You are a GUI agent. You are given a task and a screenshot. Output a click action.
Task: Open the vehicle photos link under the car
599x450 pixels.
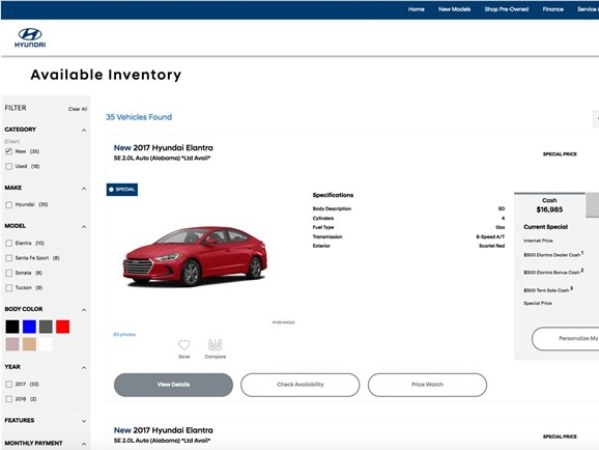125,335
